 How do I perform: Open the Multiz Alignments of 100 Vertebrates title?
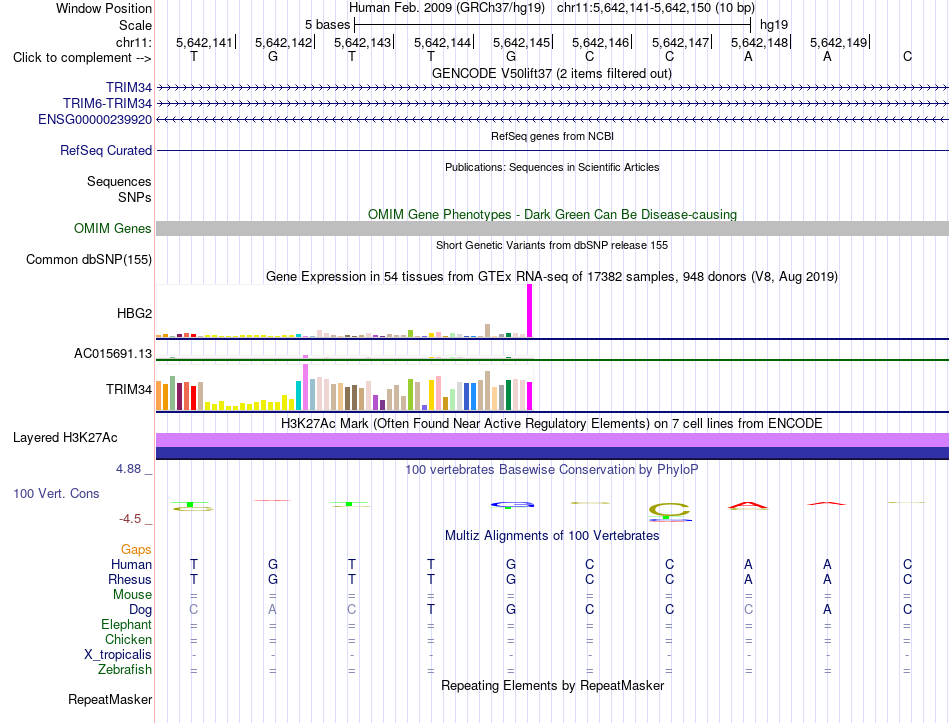pyautogui.click(x=552, y=536)
